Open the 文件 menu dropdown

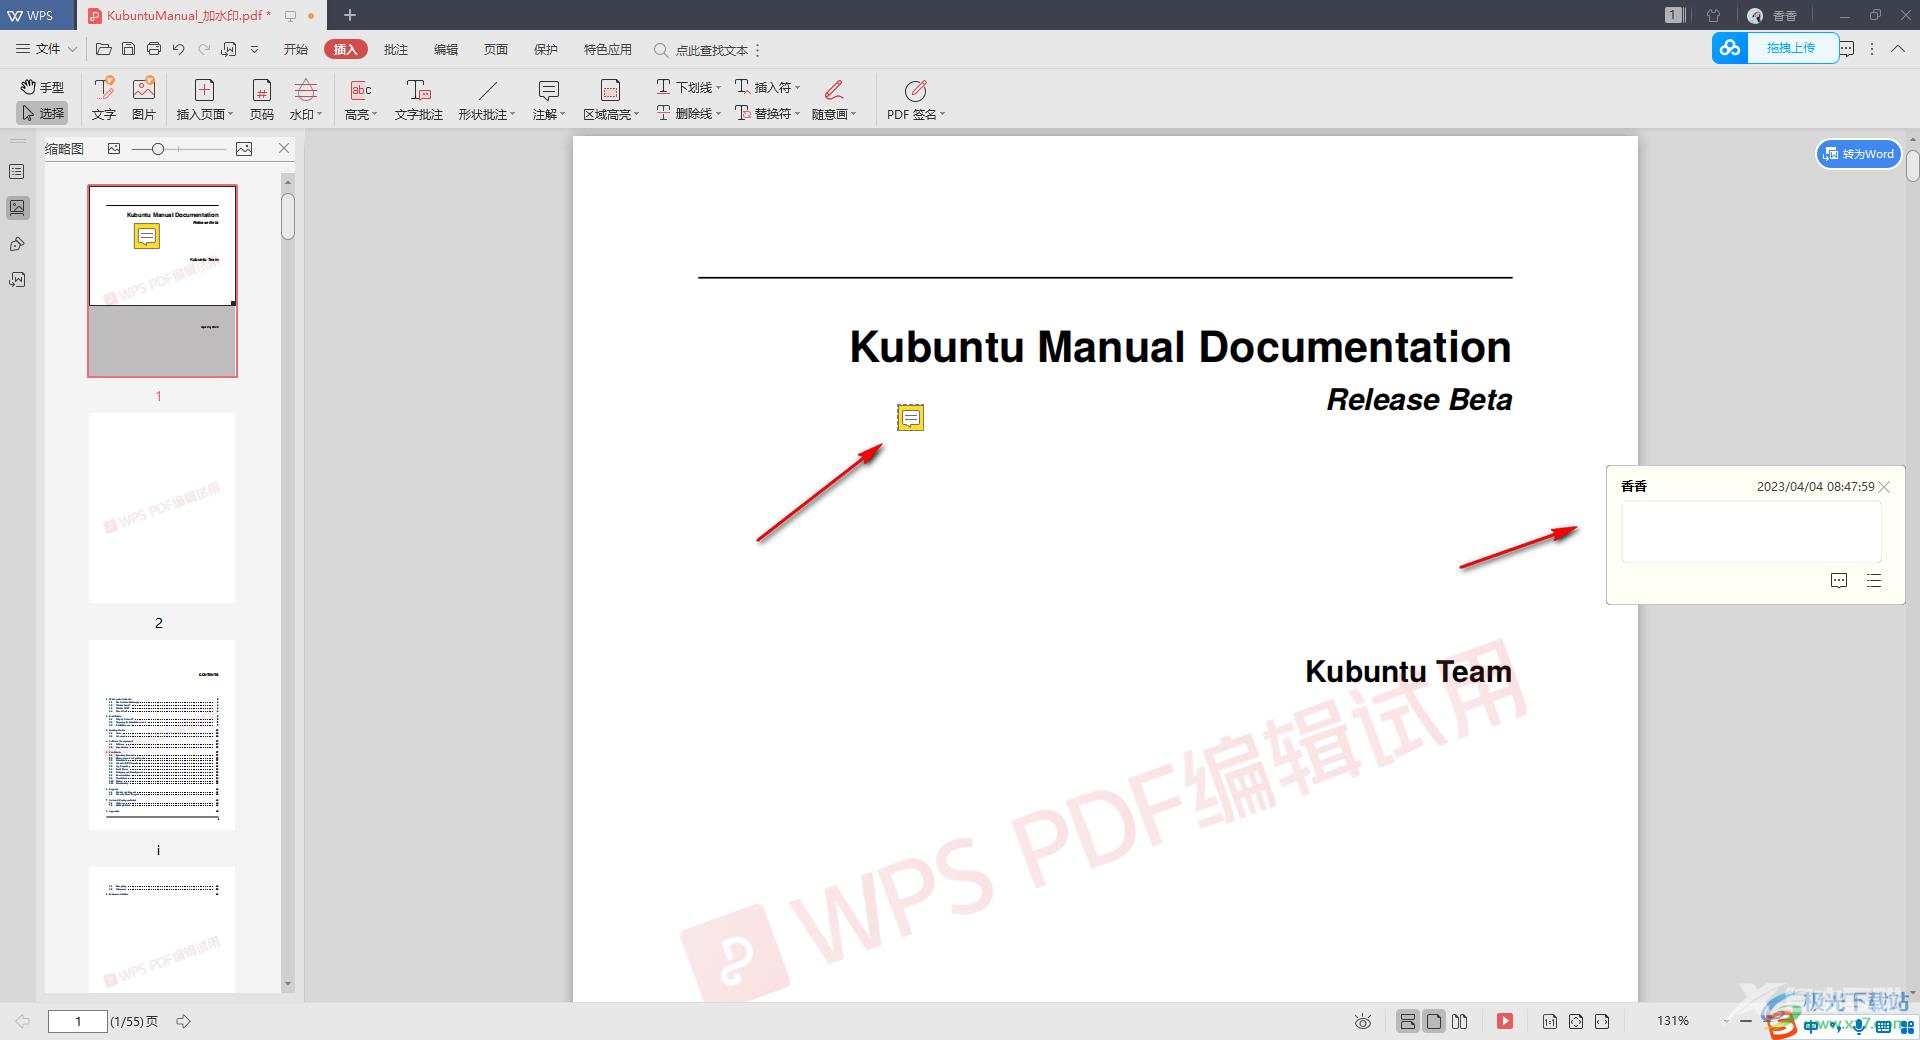tap(46, 49)
